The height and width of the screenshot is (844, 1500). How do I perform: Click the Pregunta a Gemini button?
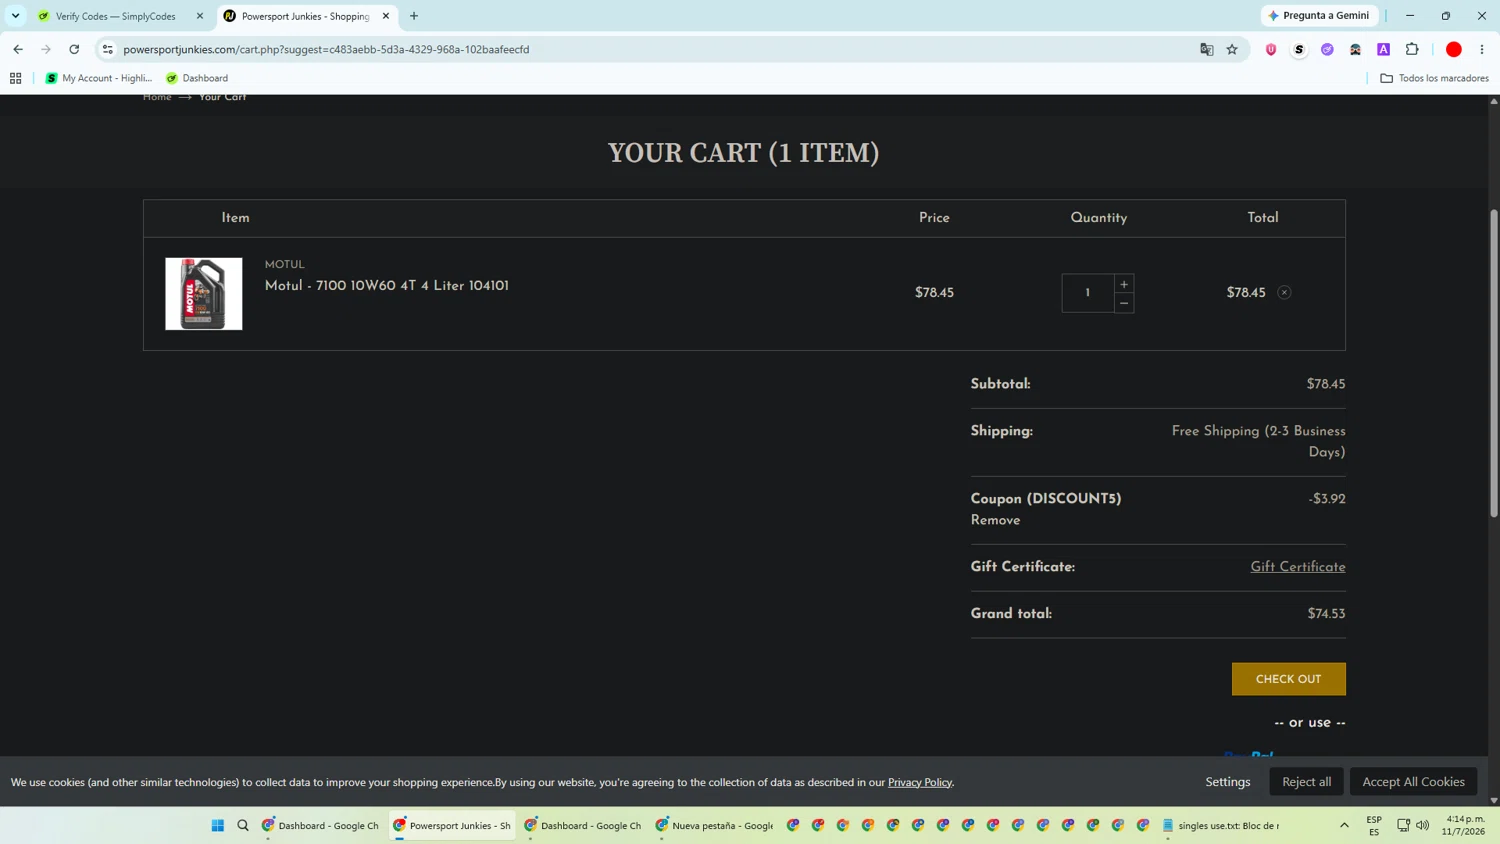1319,16
